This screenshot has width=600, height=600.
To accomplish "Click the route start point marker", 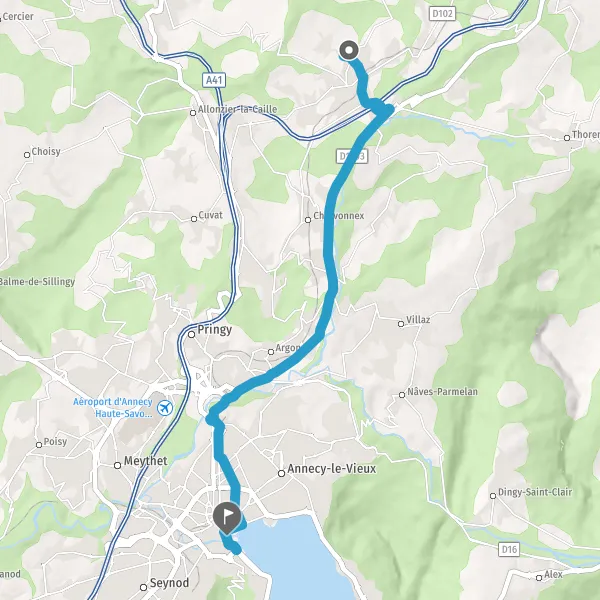I will 349,51.
